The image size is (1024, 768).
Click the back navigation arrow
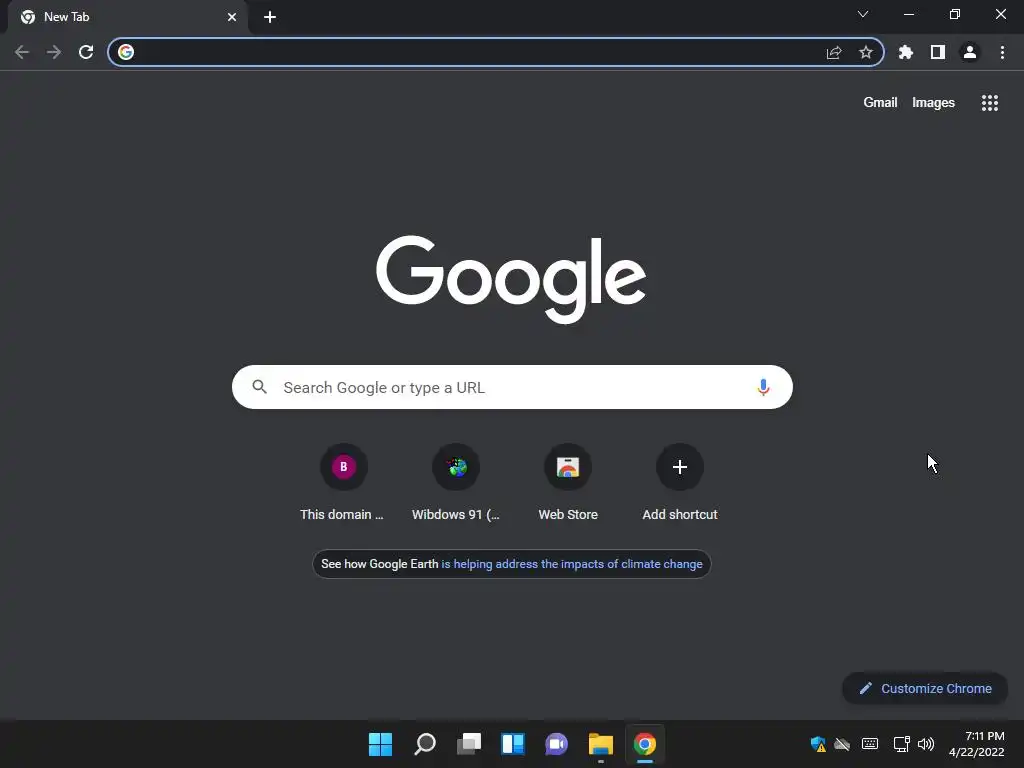point(22,52)
